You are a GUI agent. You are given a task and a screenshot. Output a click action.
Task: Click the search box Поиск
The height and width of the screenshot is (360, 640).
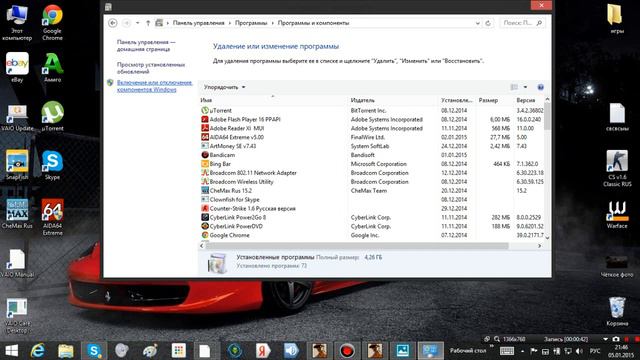click(522, 23)
